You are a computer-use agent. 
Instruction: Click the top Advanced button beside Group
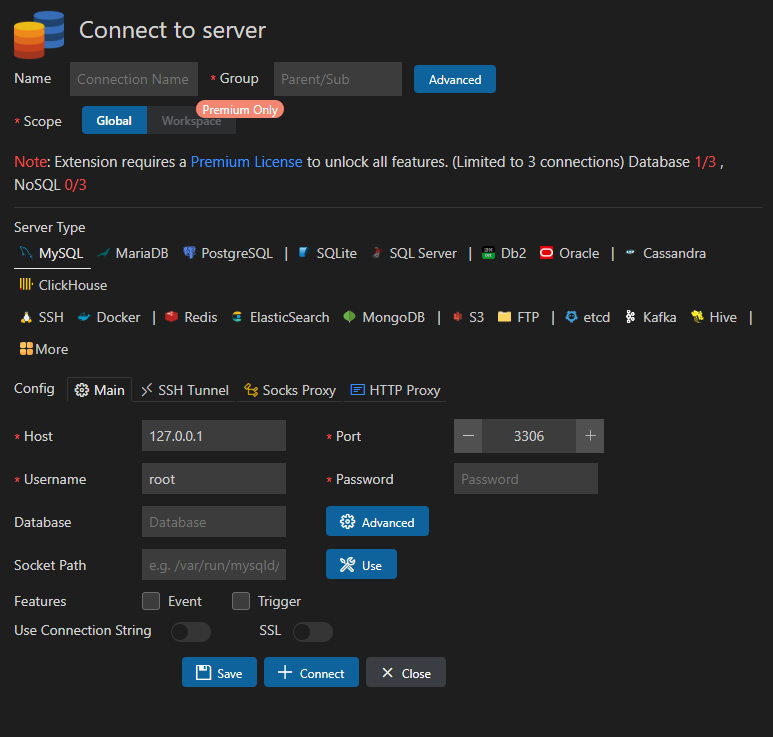click(455, 79)
